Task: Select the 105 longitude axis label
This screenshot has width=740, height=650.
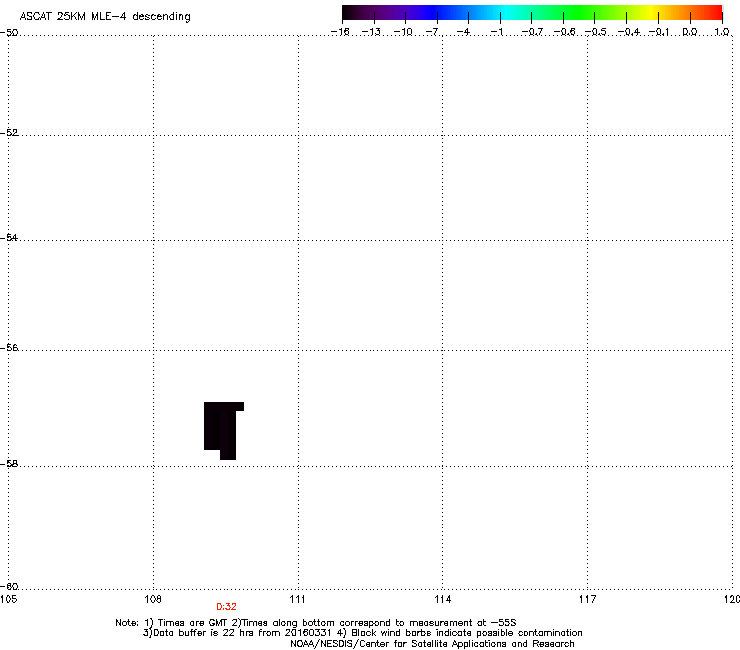Action: click(x=8, y=599)
